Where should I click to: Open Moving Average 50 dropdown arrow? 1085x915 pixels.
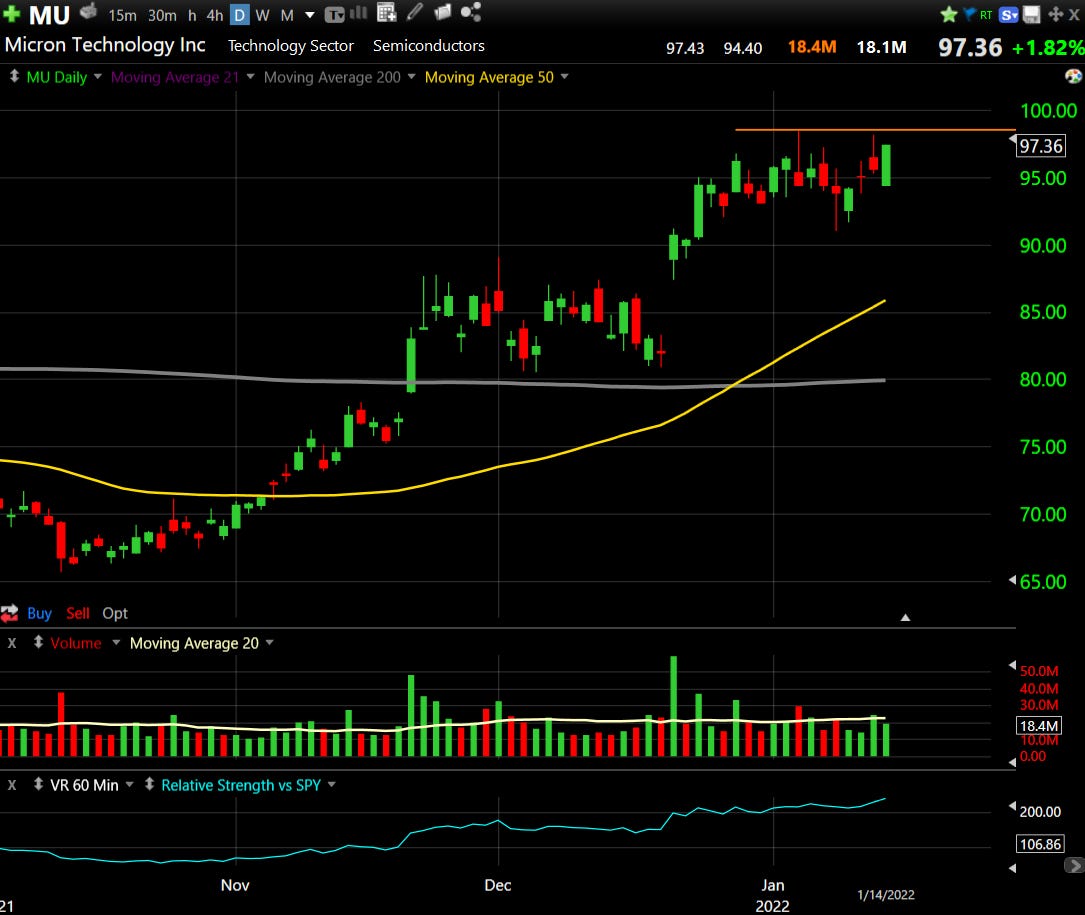(x=565, y=76)
